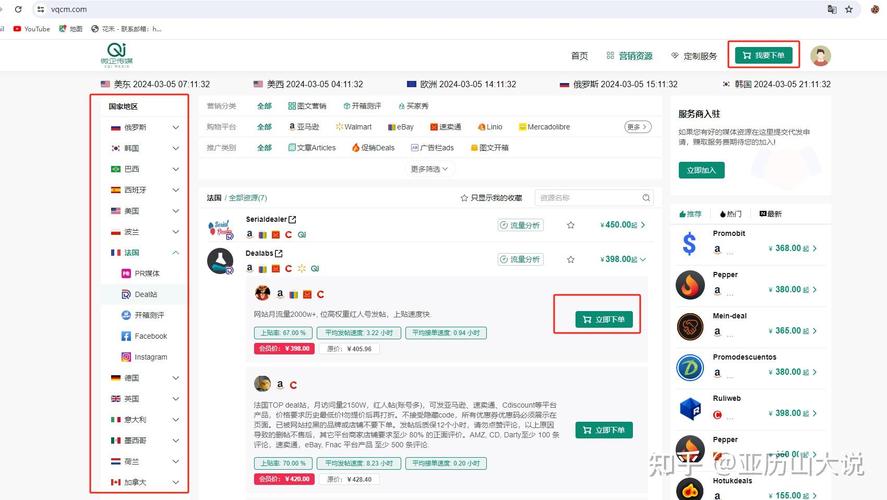Open the Serialdealer logo thumbnail
This screenshot has height=500, width=887.
pyautogui.click(x=220, y=229)
